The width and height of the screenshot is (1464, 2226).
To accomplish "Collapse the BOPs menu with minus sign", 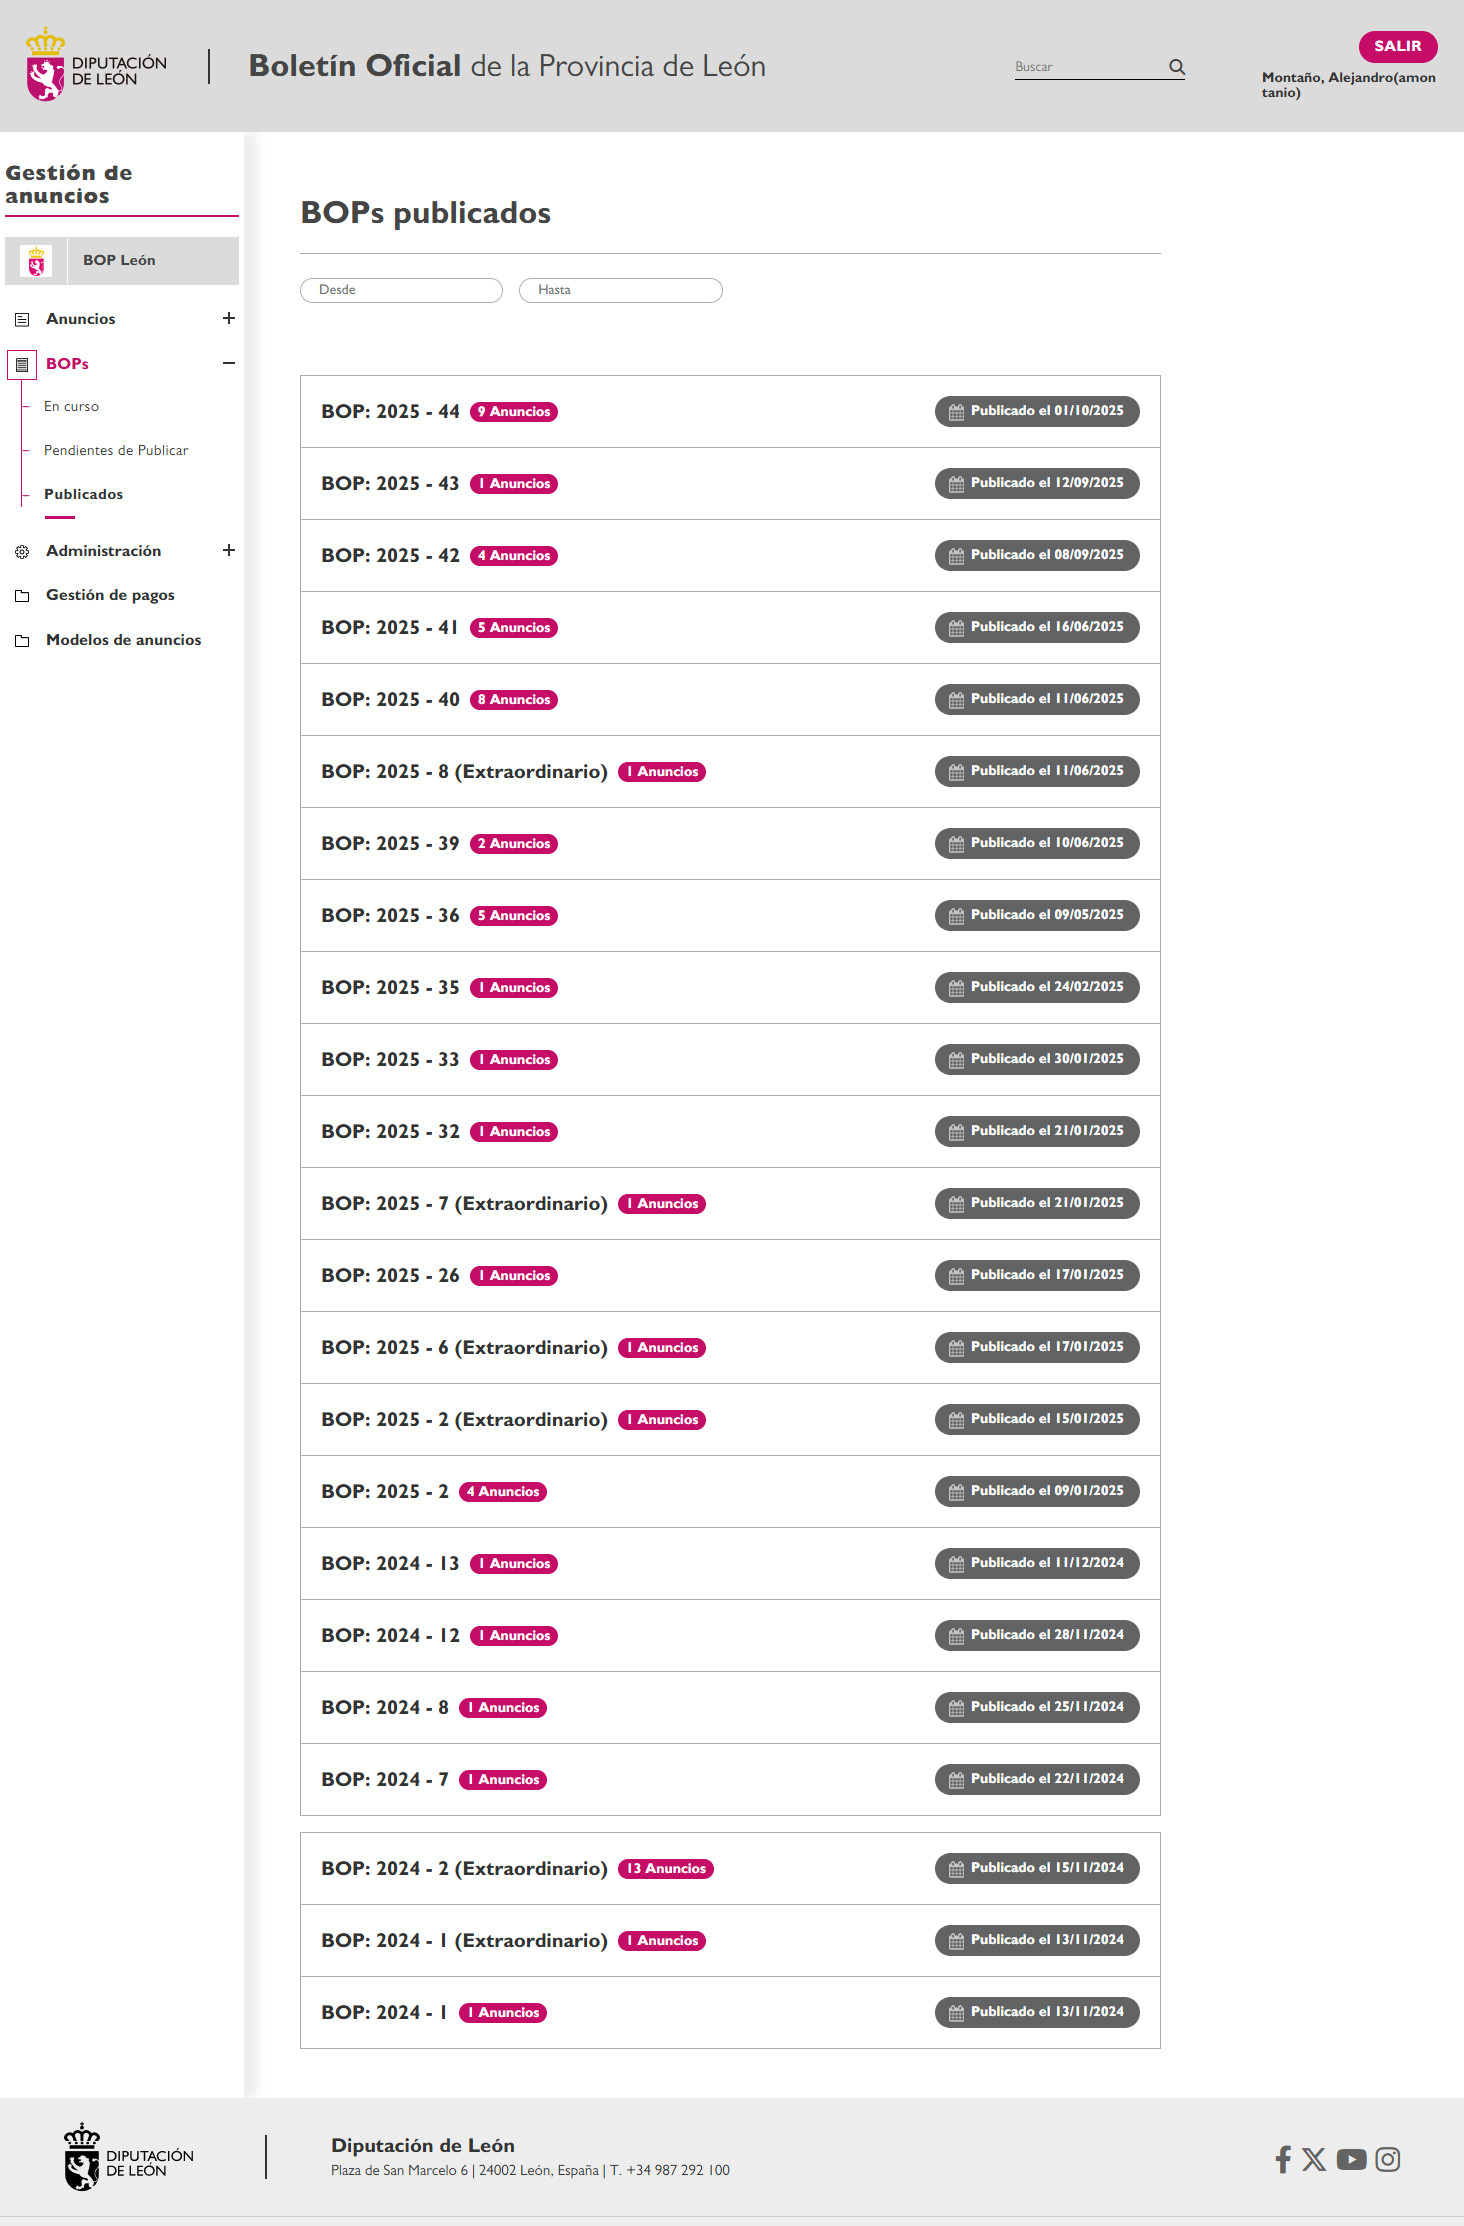I will click(x=229, y=363).
